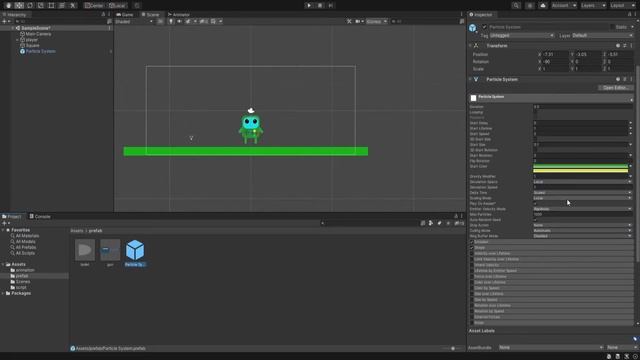Select Main Camera in Hierarchy
The width and height of the screenshot is (640, 360).
pyautogui.click(x=38, y=34)
